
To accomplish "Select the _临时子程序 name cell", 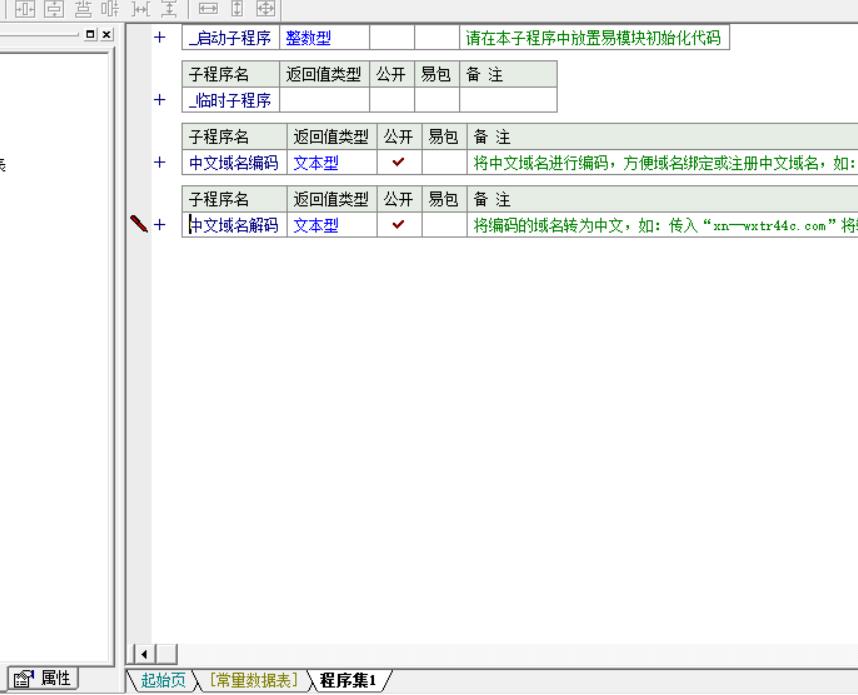I will pos(230,100).
